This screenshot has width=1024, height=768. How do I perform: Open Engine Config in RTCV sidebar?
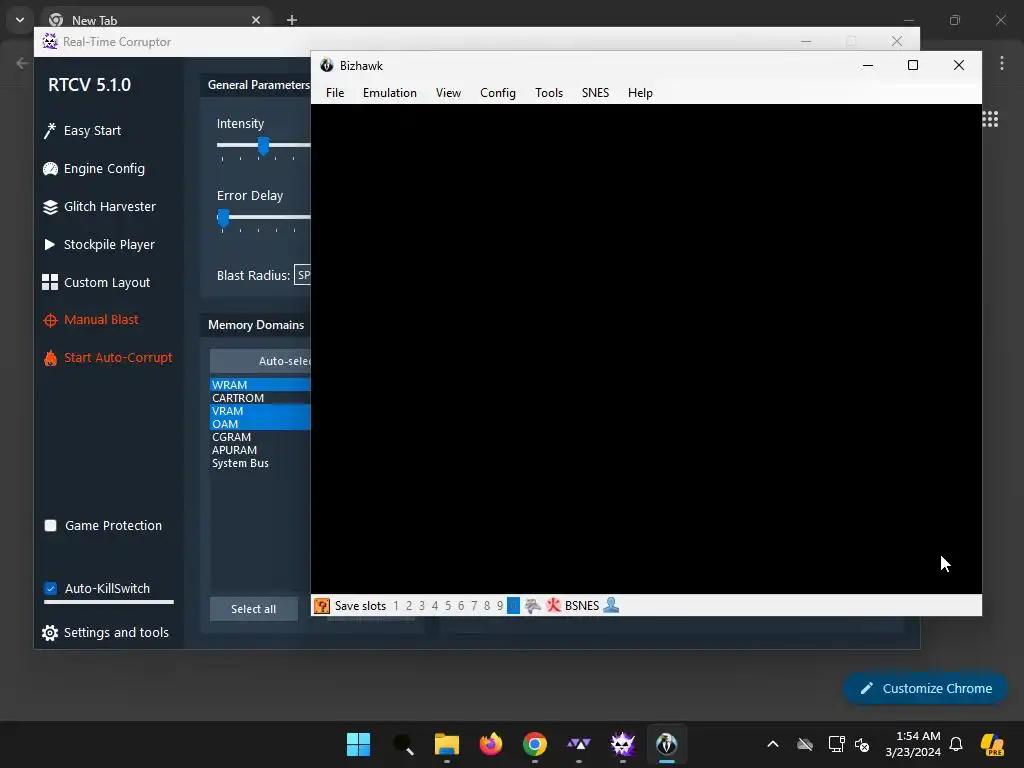point(94,168)
